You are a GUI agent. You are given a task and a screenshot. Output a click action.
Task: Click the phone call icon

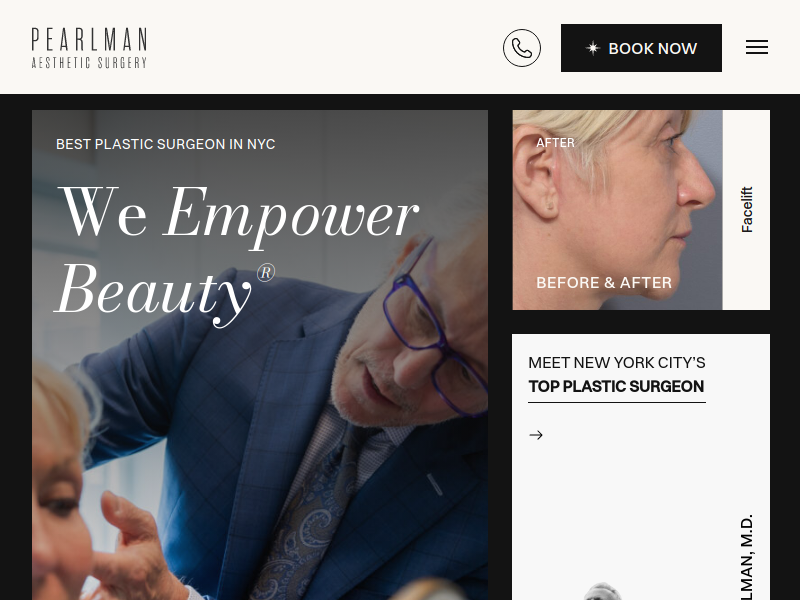pyautogui.click(x=521, y=48)
